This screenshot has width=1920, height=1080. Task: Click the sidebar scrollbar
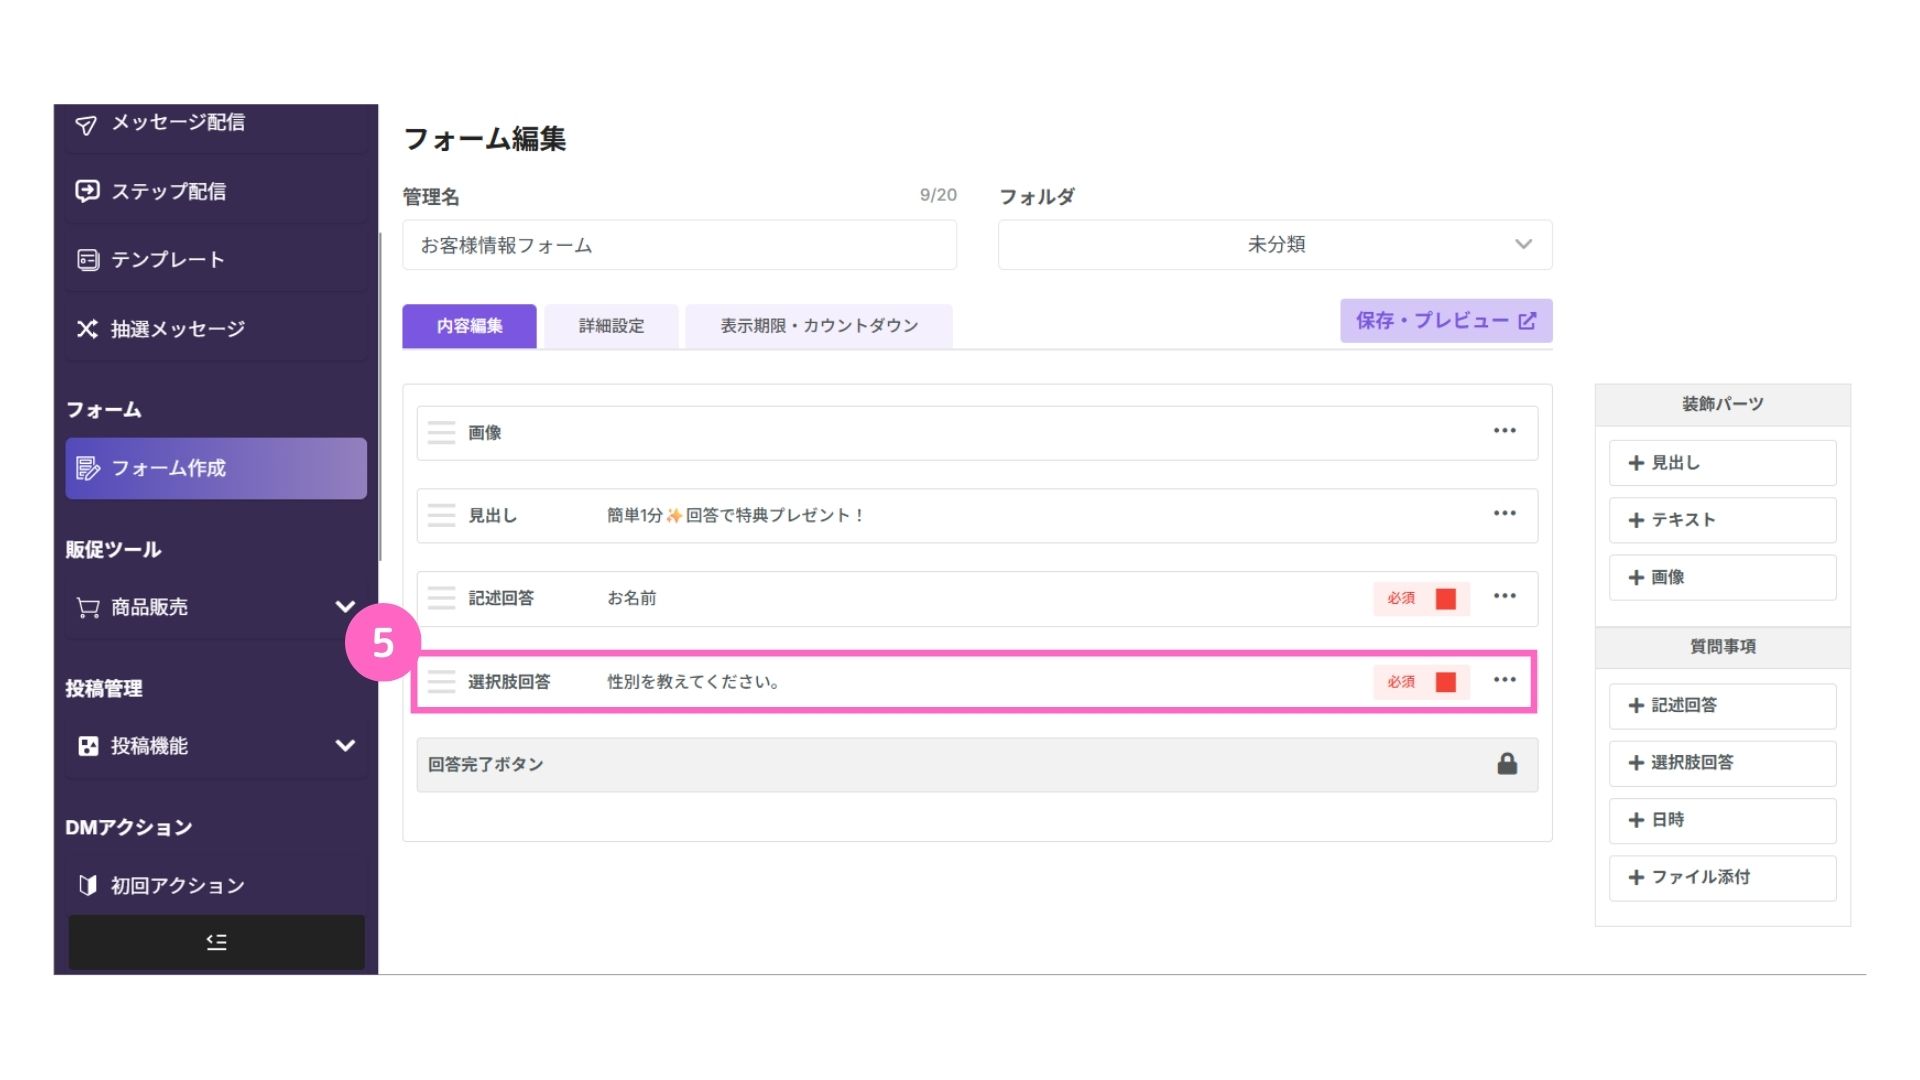[380, 397]
